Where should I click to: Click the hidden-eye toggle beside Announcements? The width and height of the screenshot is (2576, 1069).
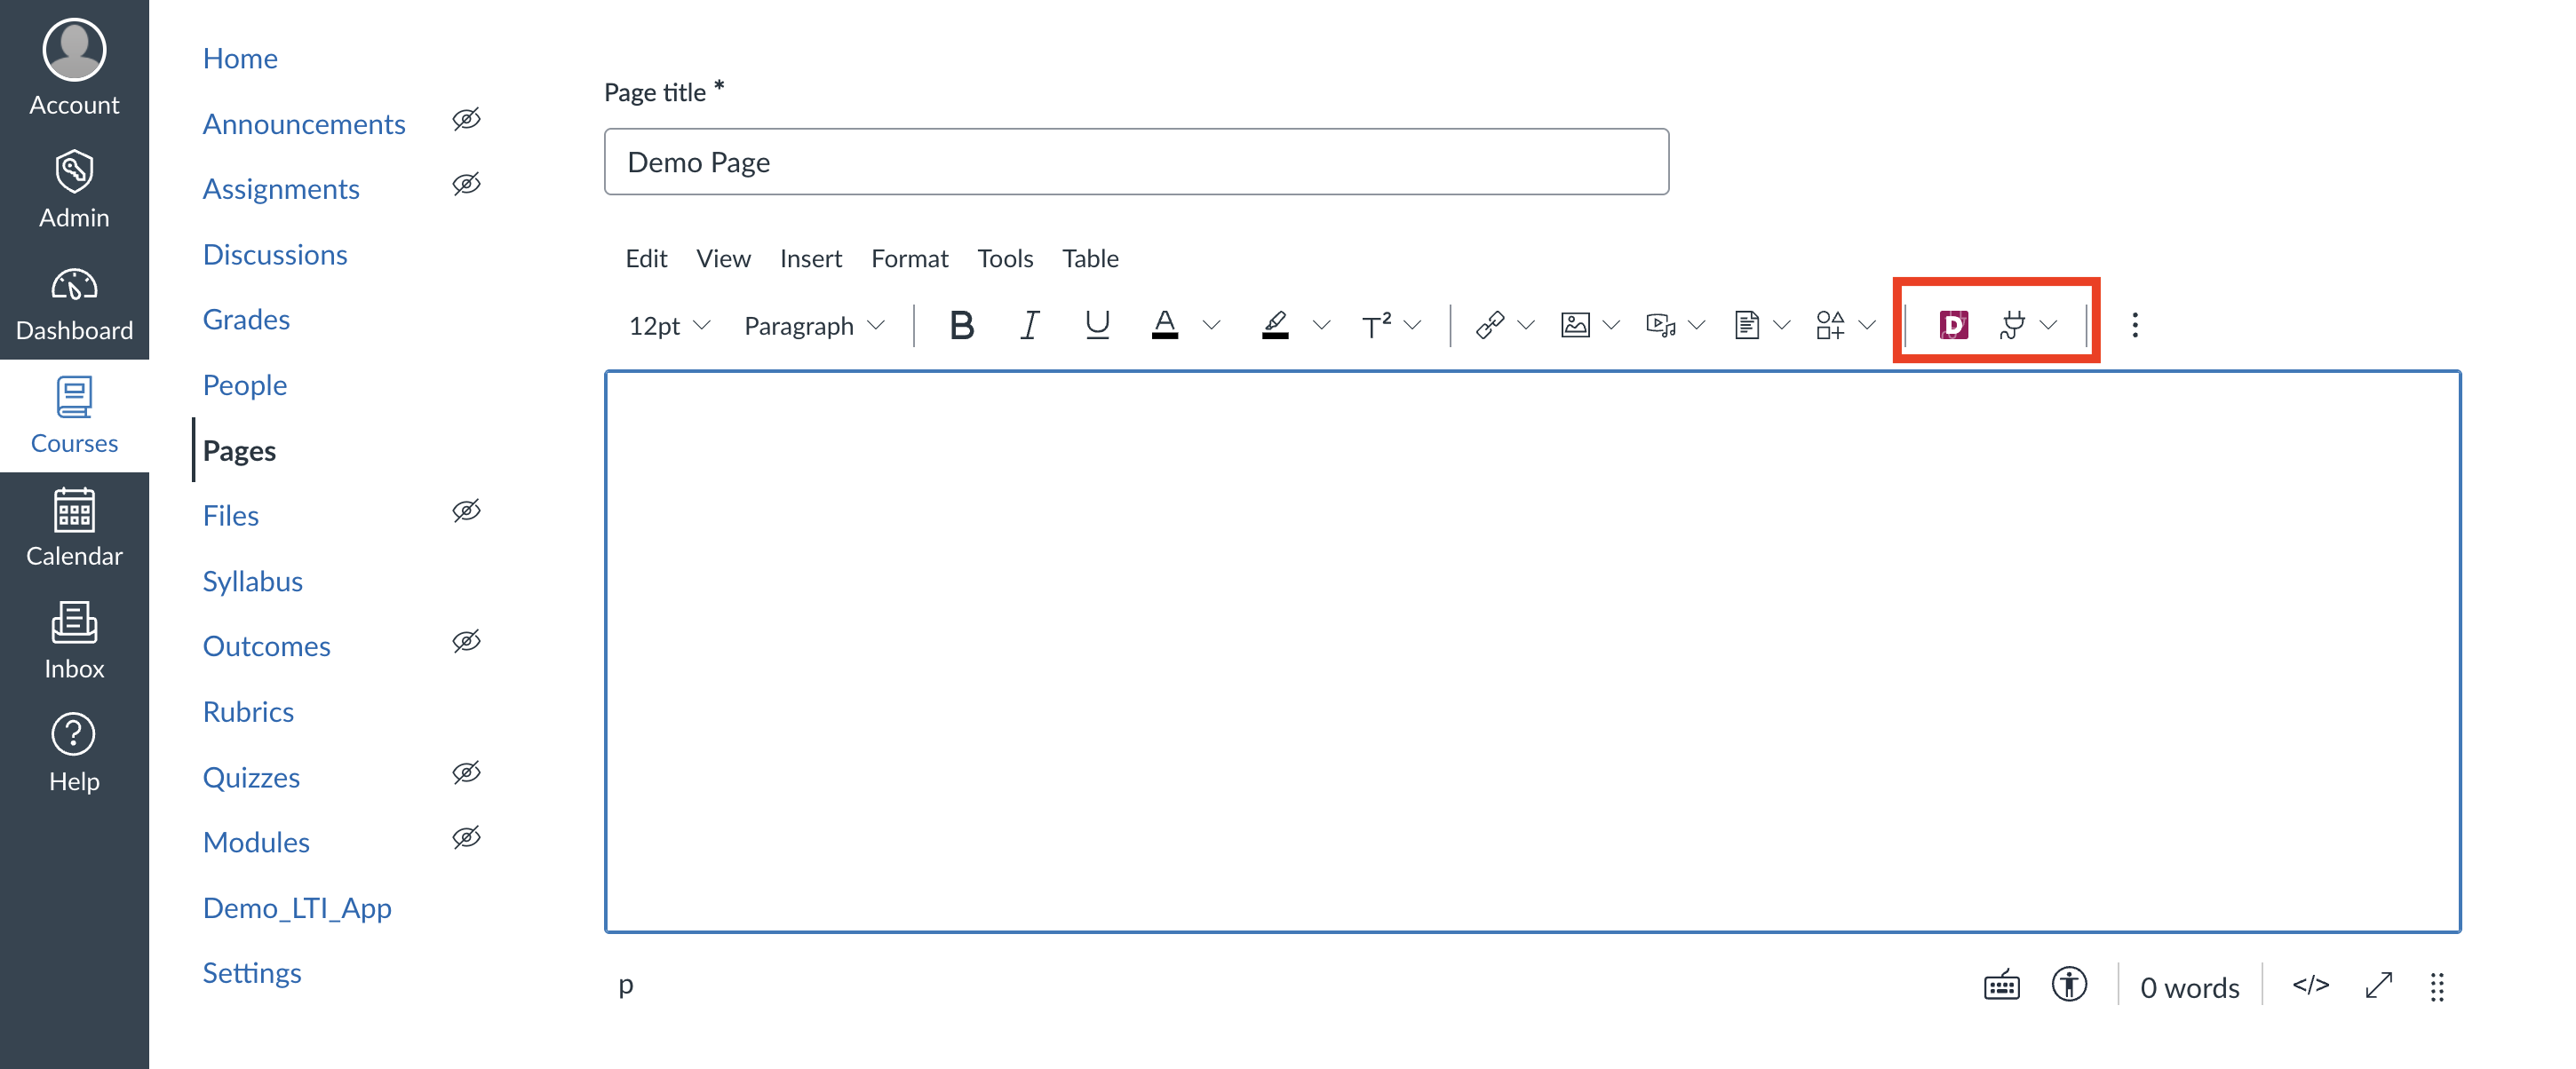coord(467,119)
